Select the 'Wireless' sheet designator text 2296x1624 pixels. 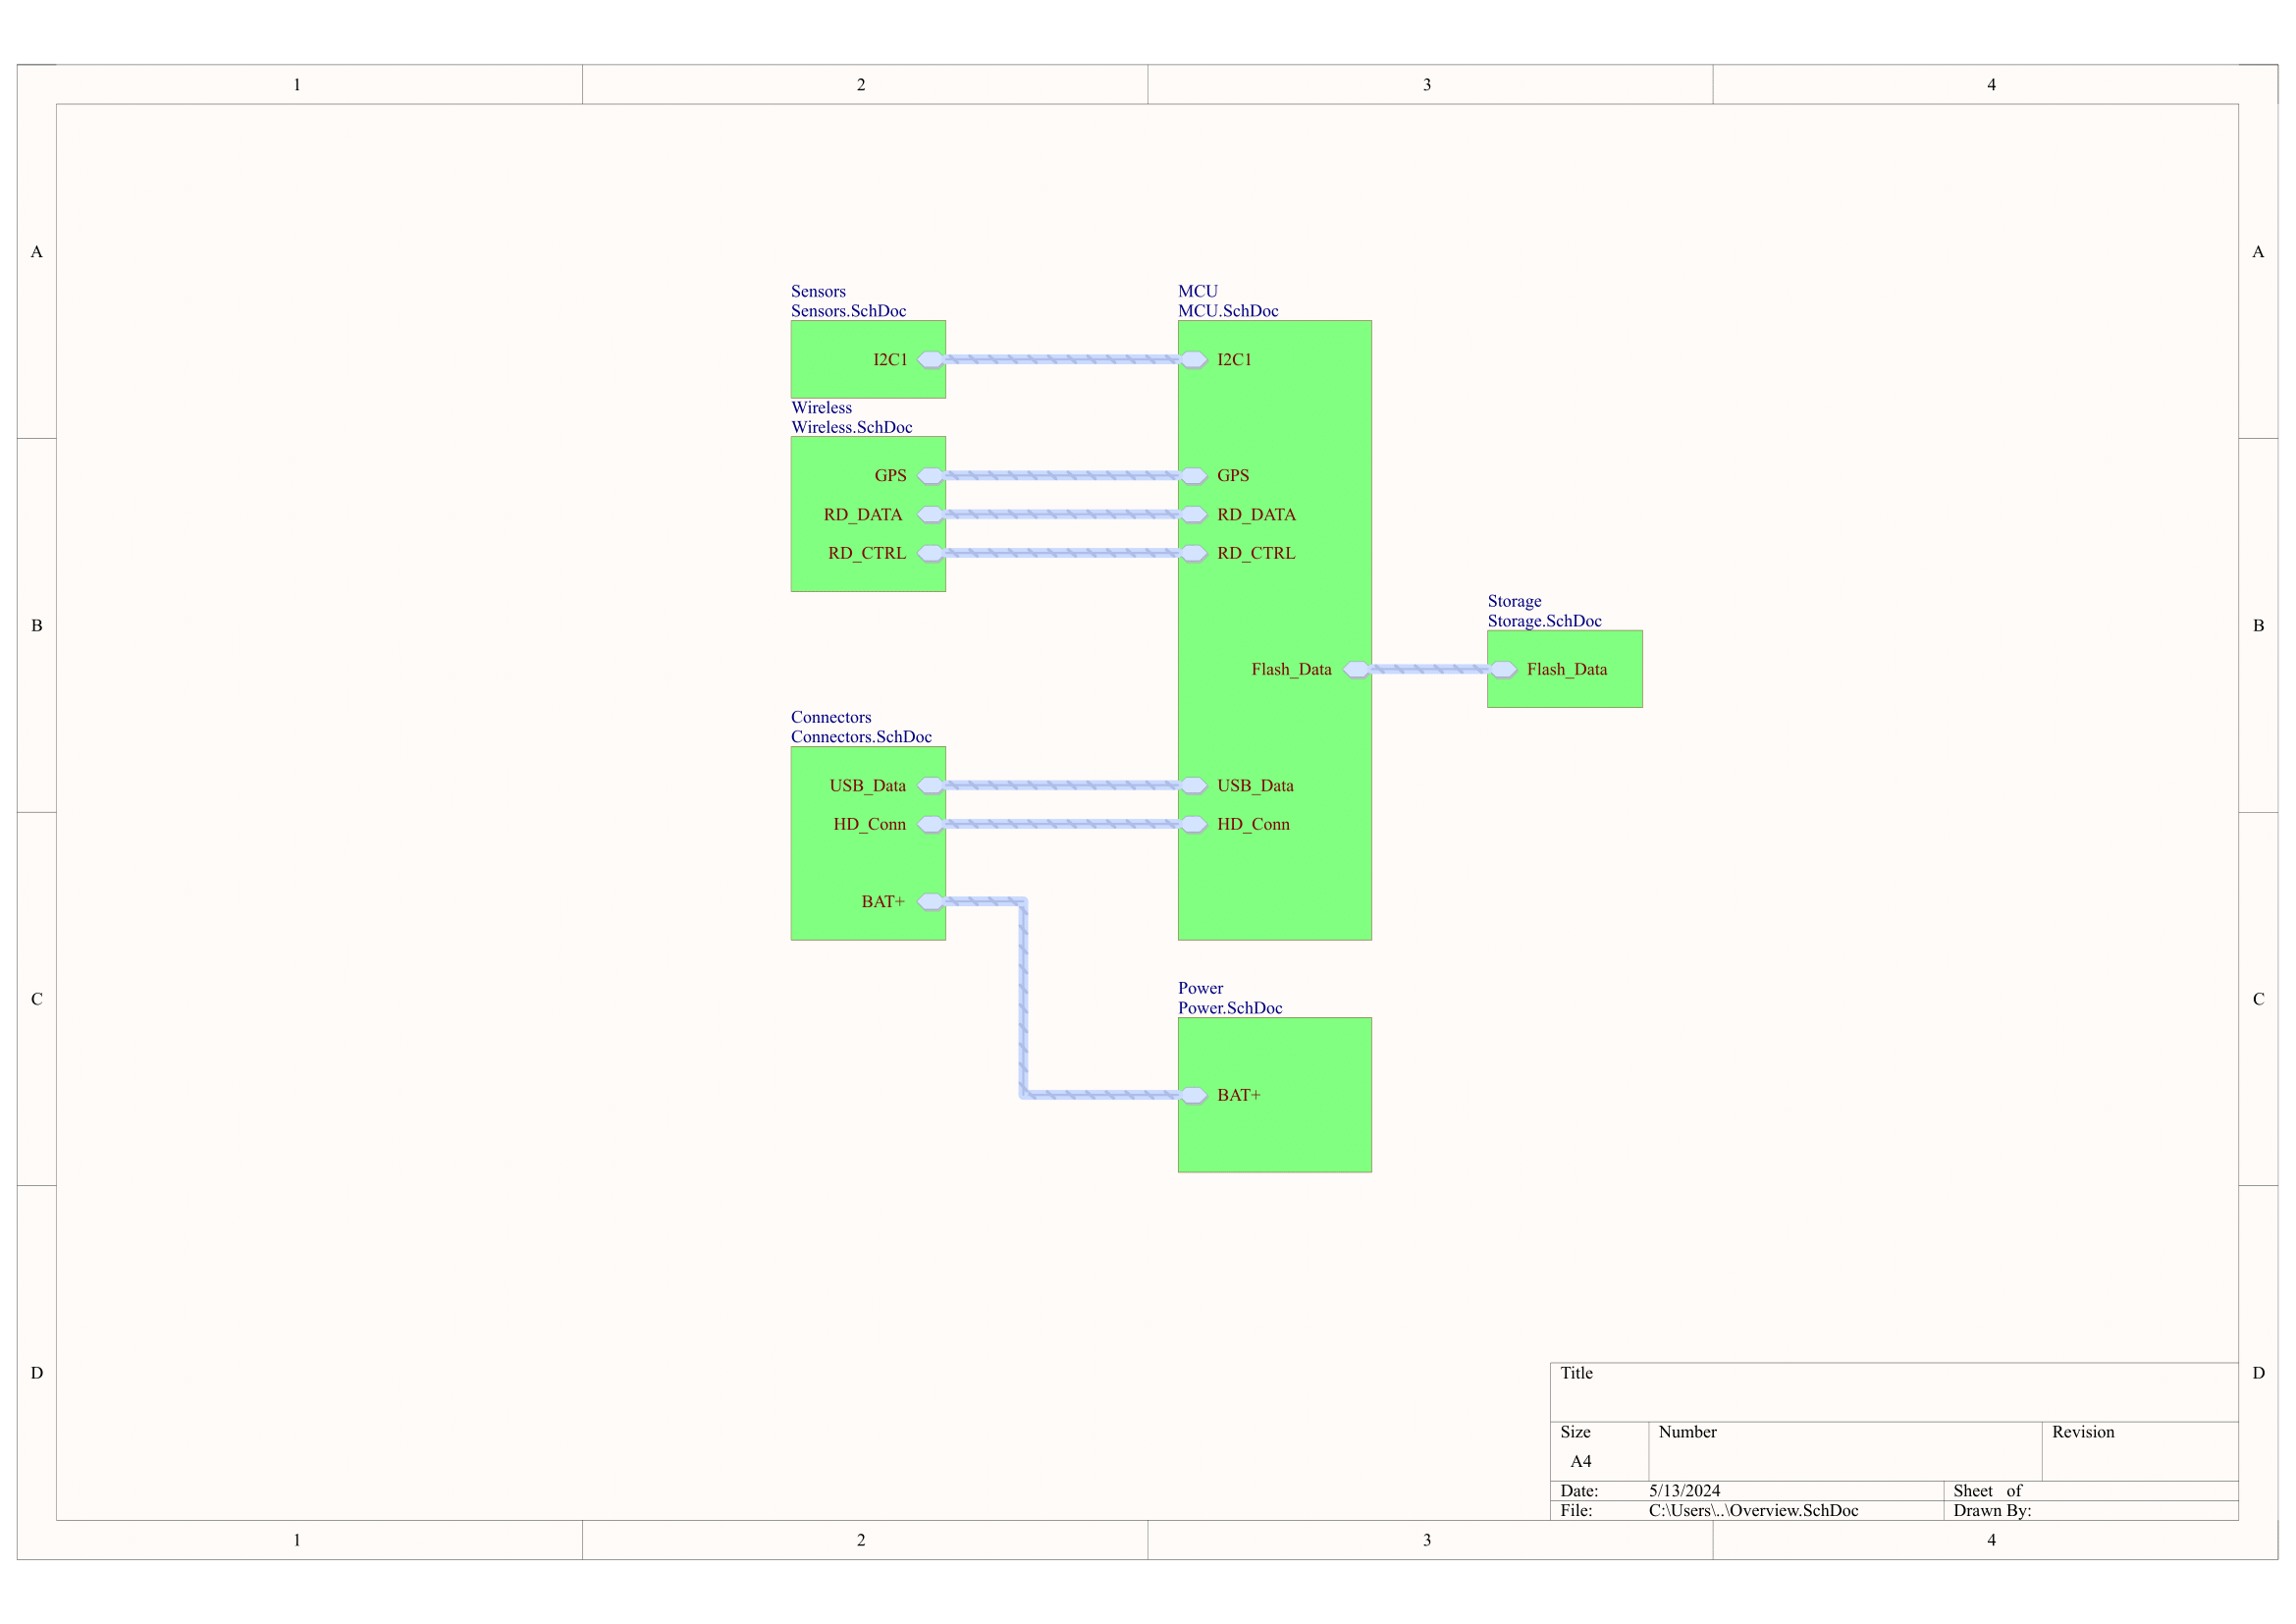(821, 407)
